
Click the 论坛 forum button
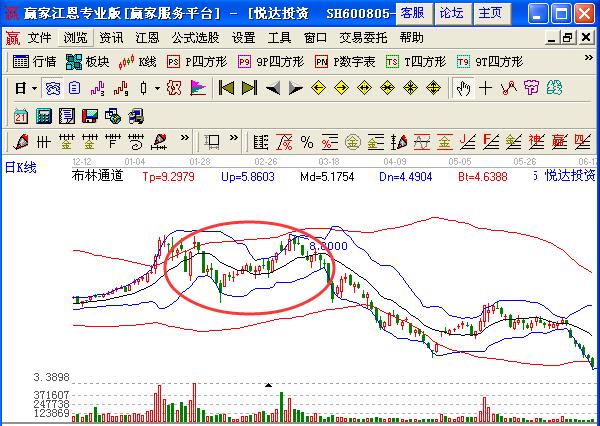coord(451,13)
